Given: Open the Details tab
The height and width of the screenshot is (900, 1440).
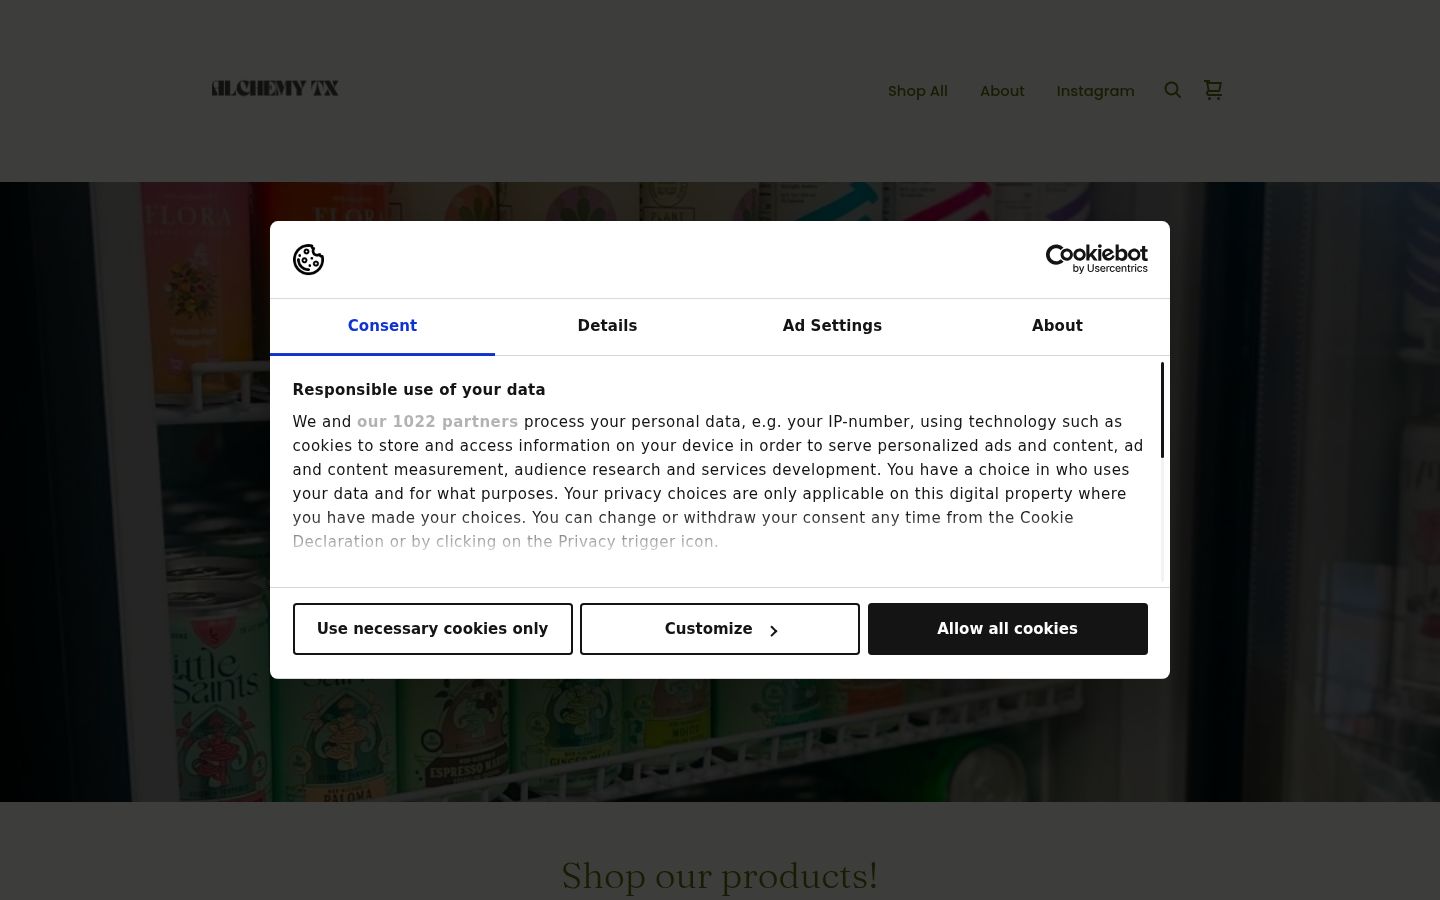Looking at the screenshot, I should (607, 326).
